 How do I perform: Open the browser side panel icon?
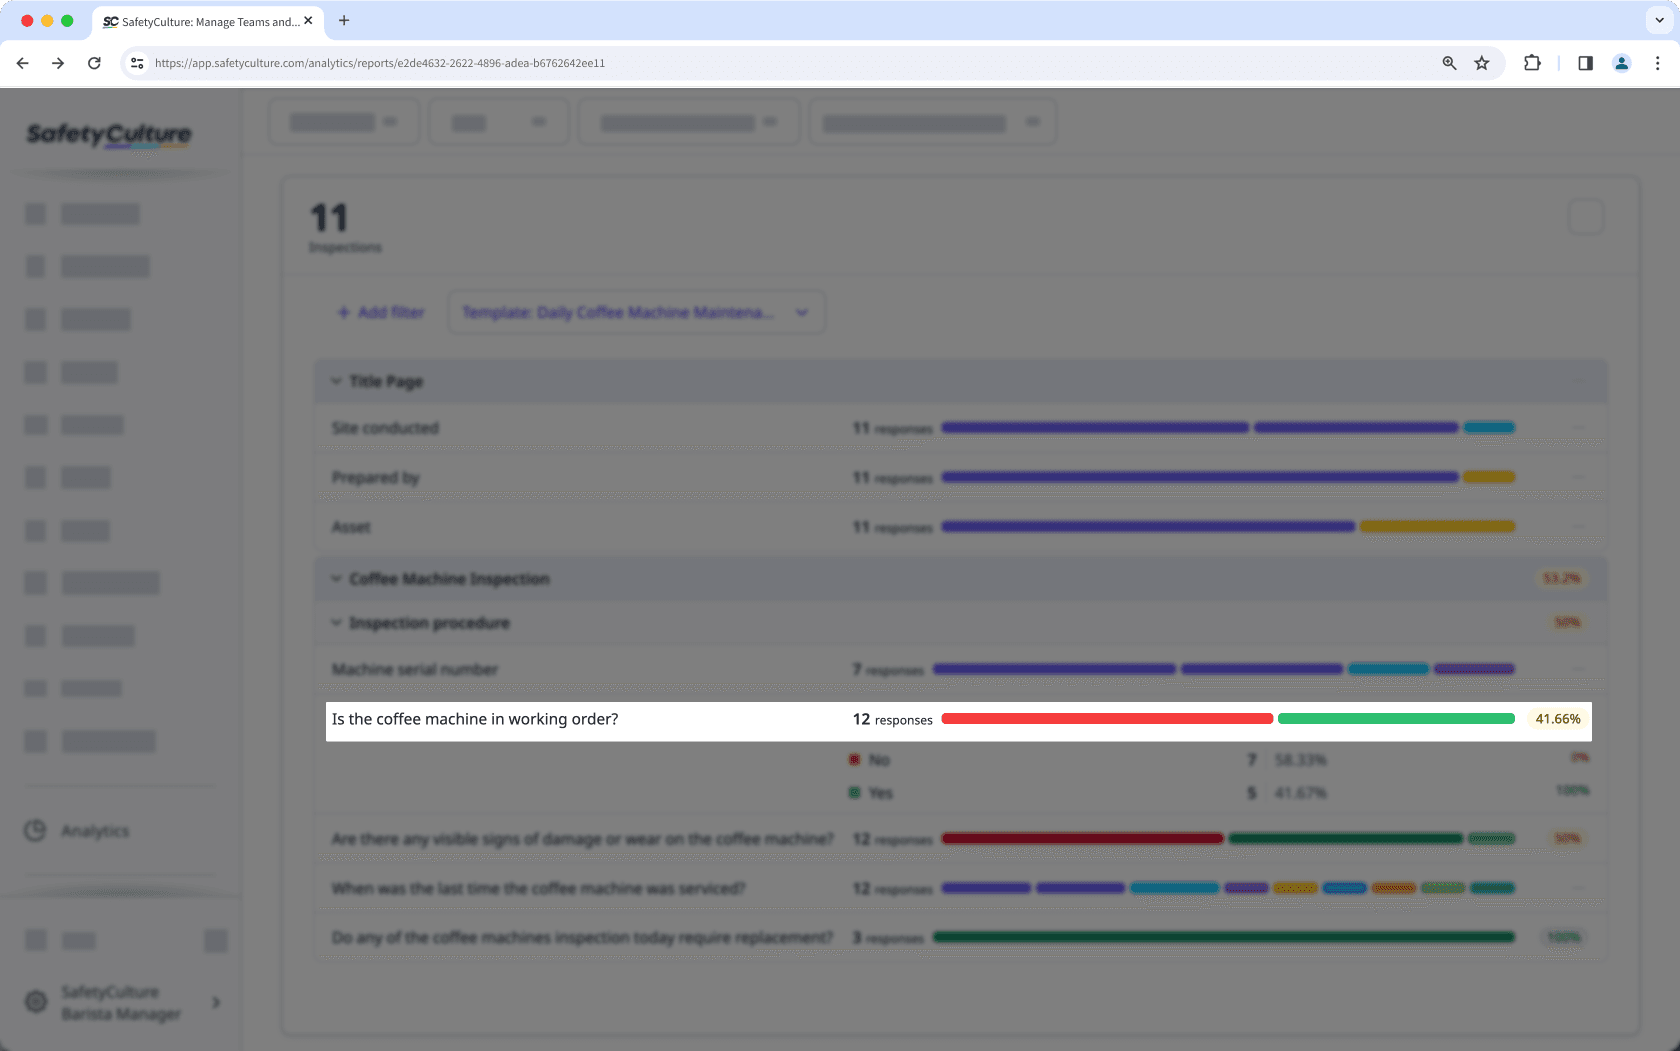tap(1585, 63)
